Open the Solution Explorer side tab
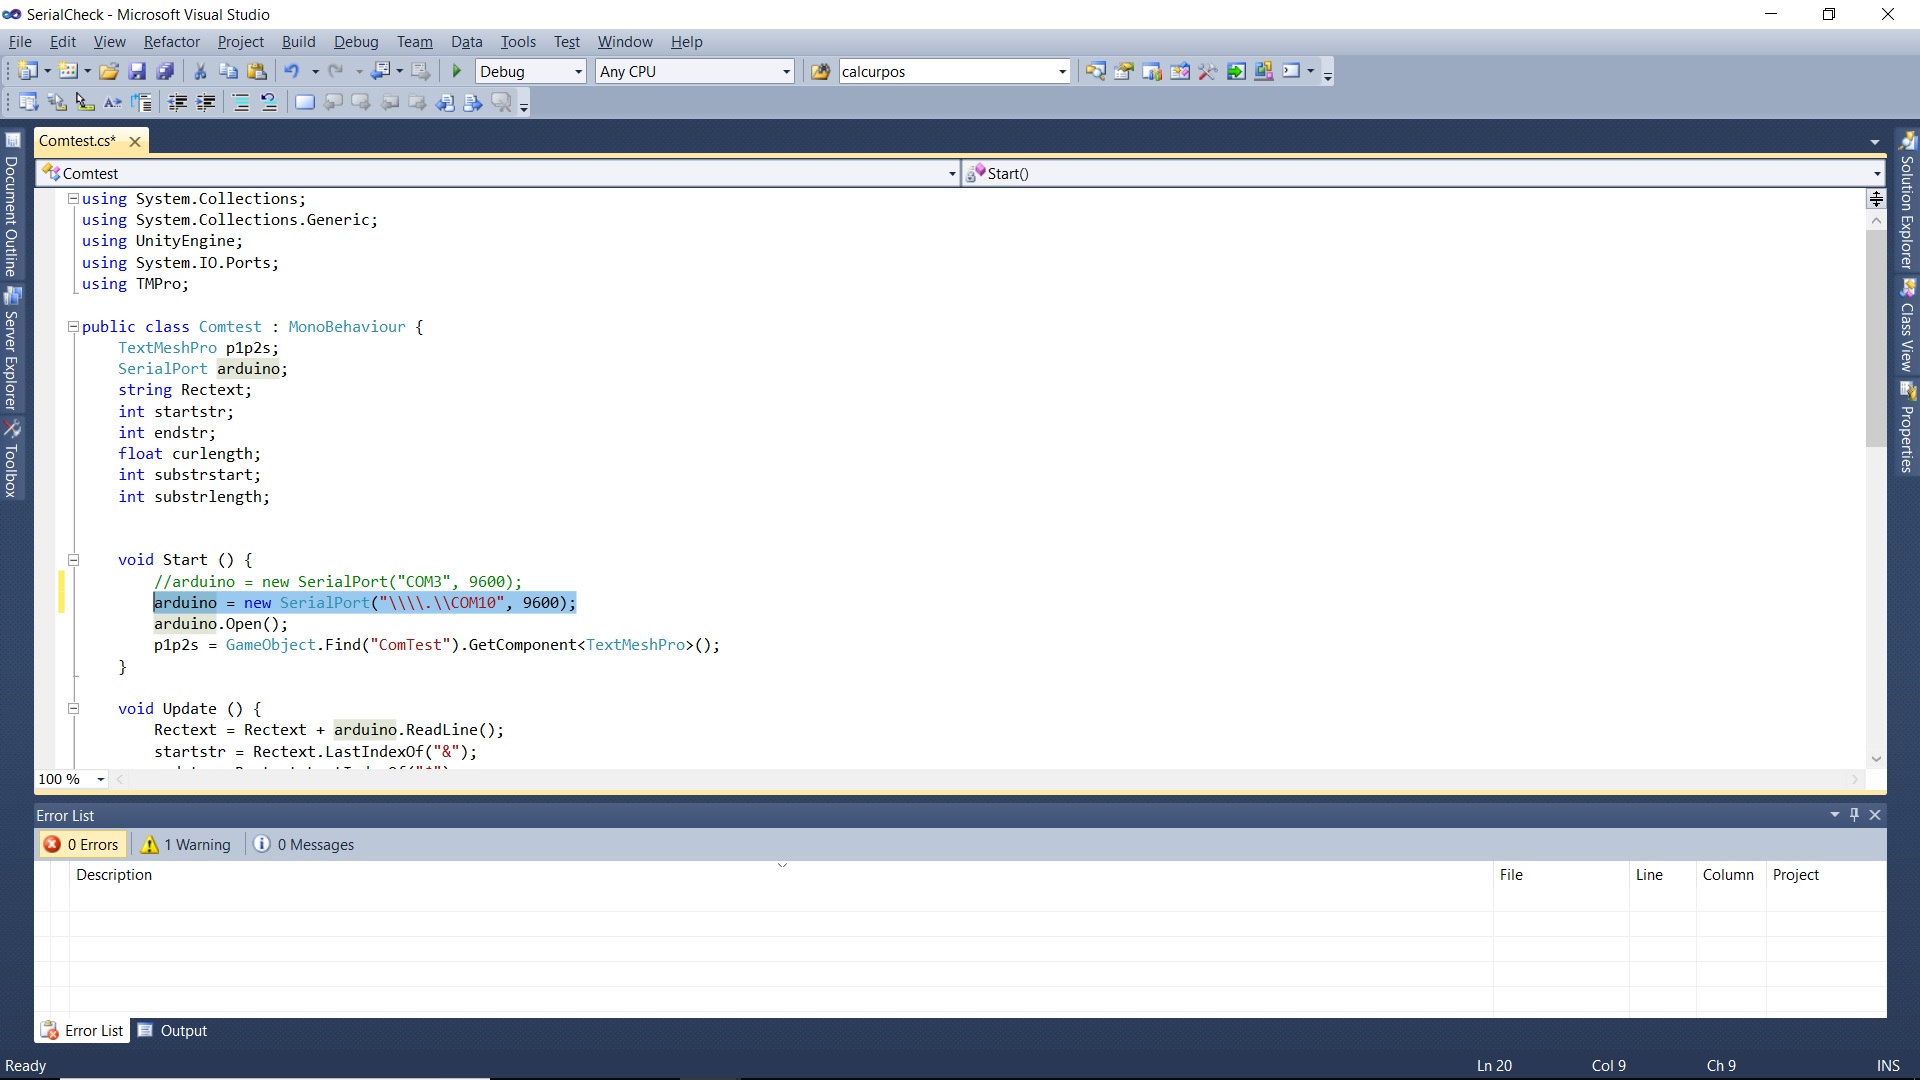Image resolution: width=1920 pixels, height=1080 pixels. click(x=1908, y=201)
